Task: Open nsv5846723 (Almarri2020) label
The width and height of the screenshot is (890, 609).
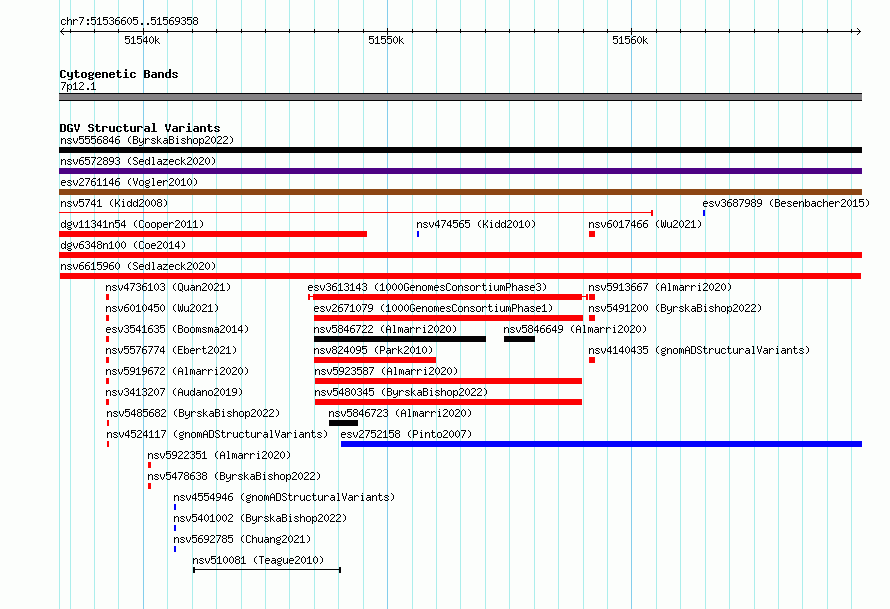Action: (x=400, y=413)
